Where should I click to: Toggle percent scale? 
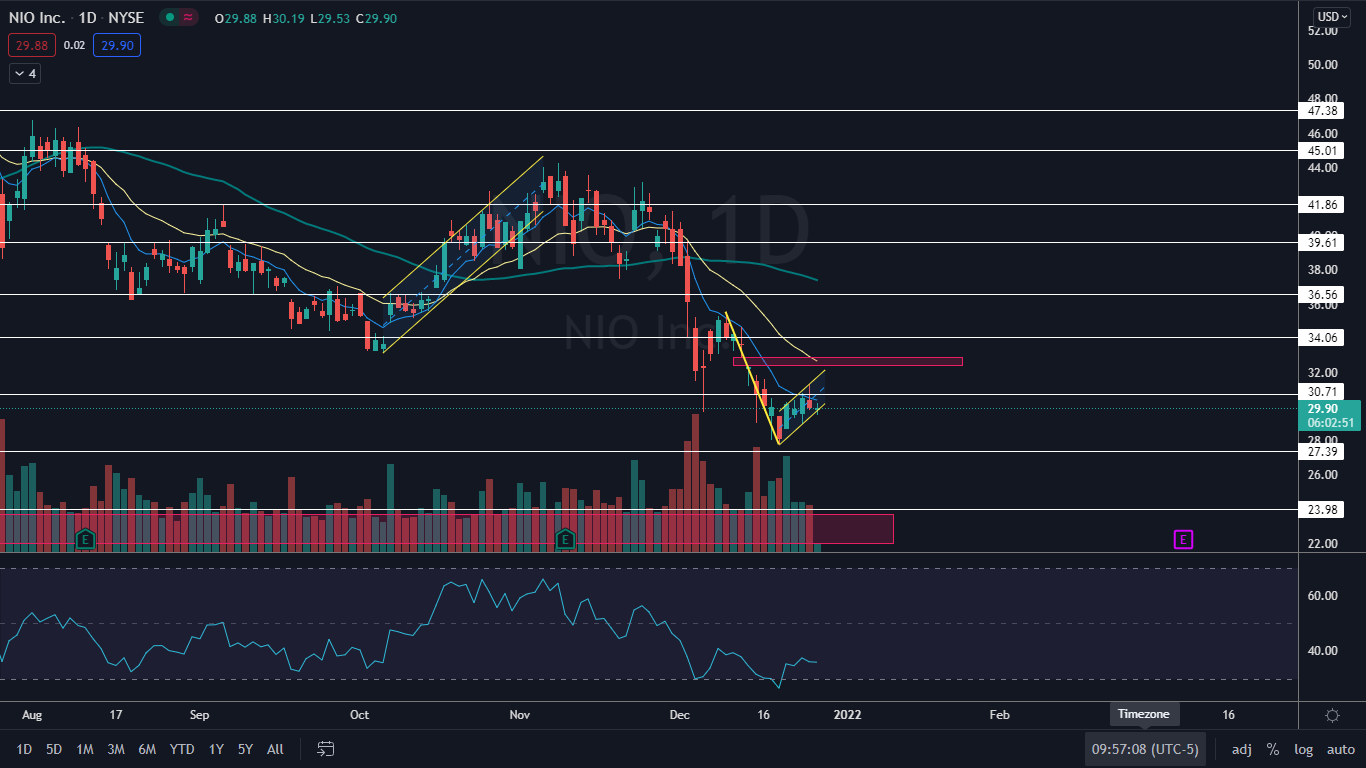1273,749
